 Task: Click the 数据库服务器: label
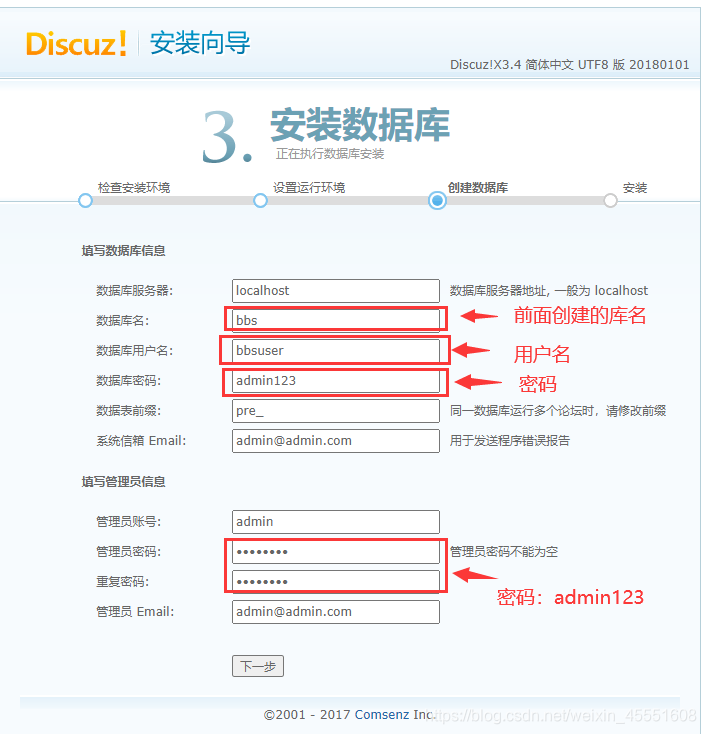coord(135,291)
